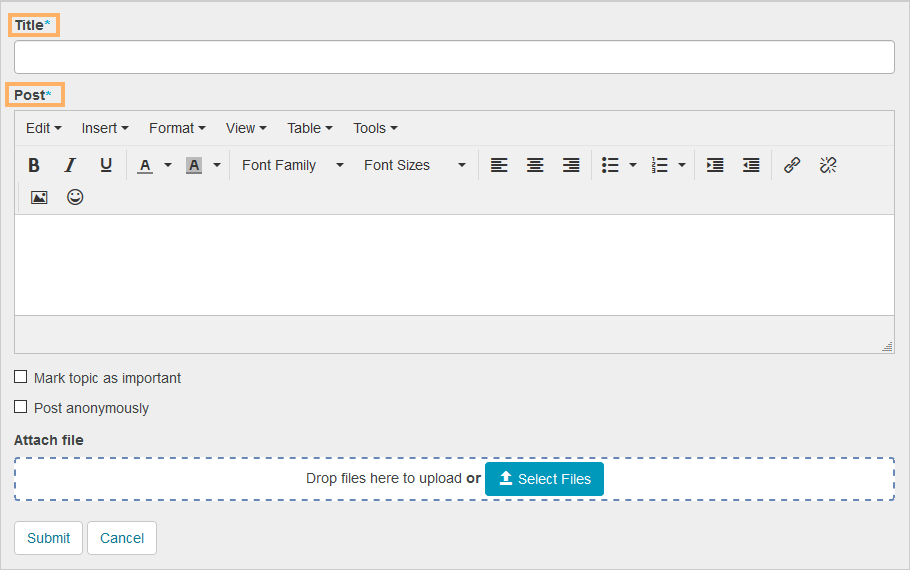Enable the Post anonymously checkbox
Viewport: 910px width, 570px height.
click(21, 407)
